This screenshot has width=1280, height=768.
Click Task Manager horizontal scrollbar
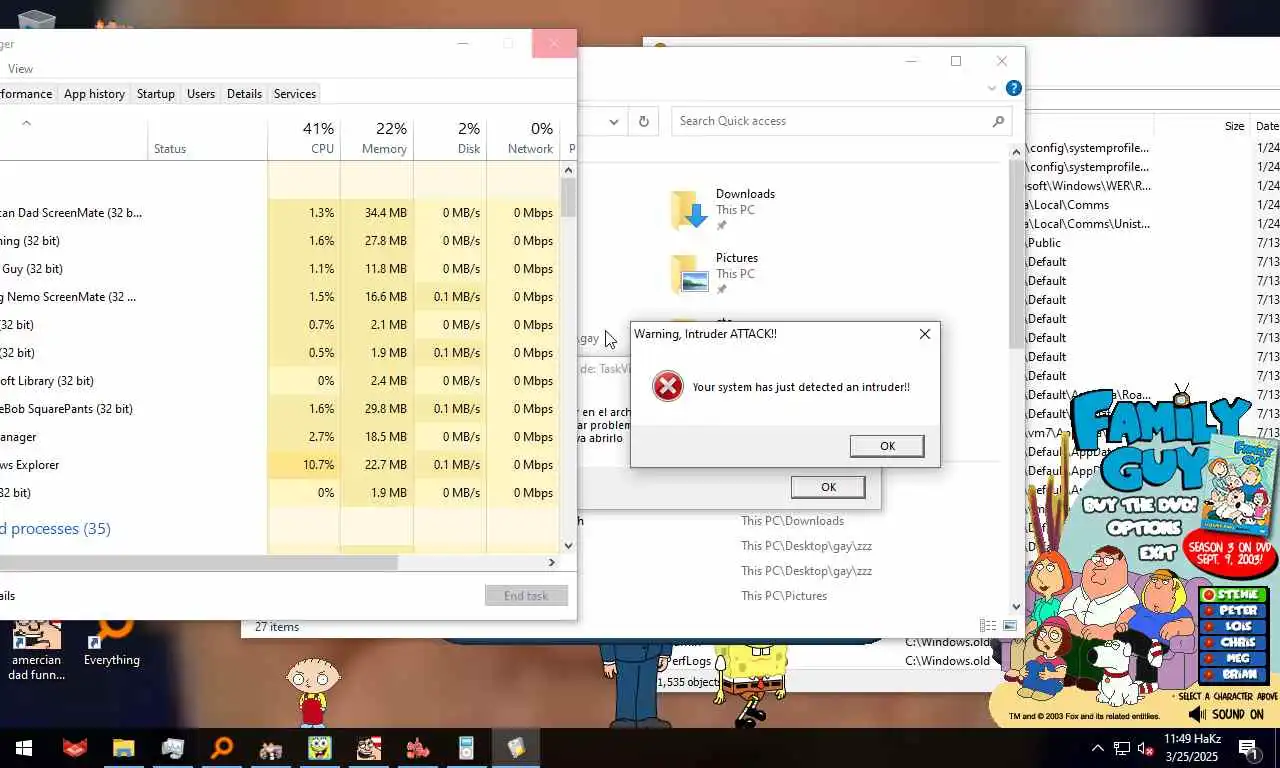[x=199, y=563]
